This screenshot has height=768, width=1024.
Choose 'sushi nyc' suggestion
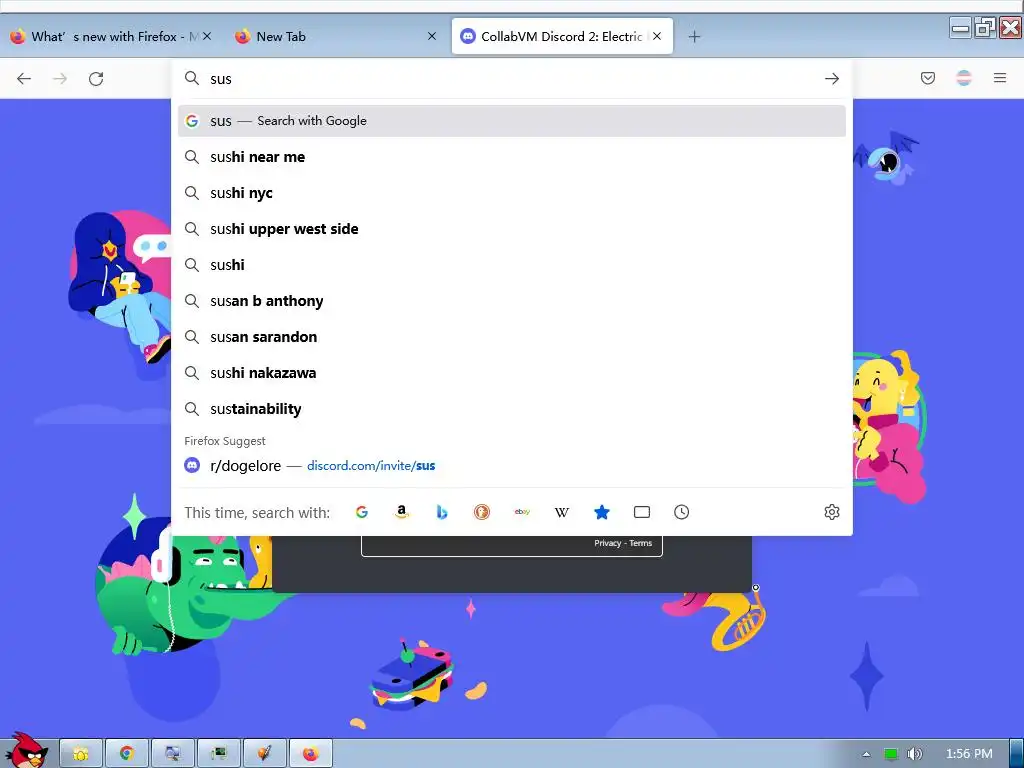click(x=511, y=193)
